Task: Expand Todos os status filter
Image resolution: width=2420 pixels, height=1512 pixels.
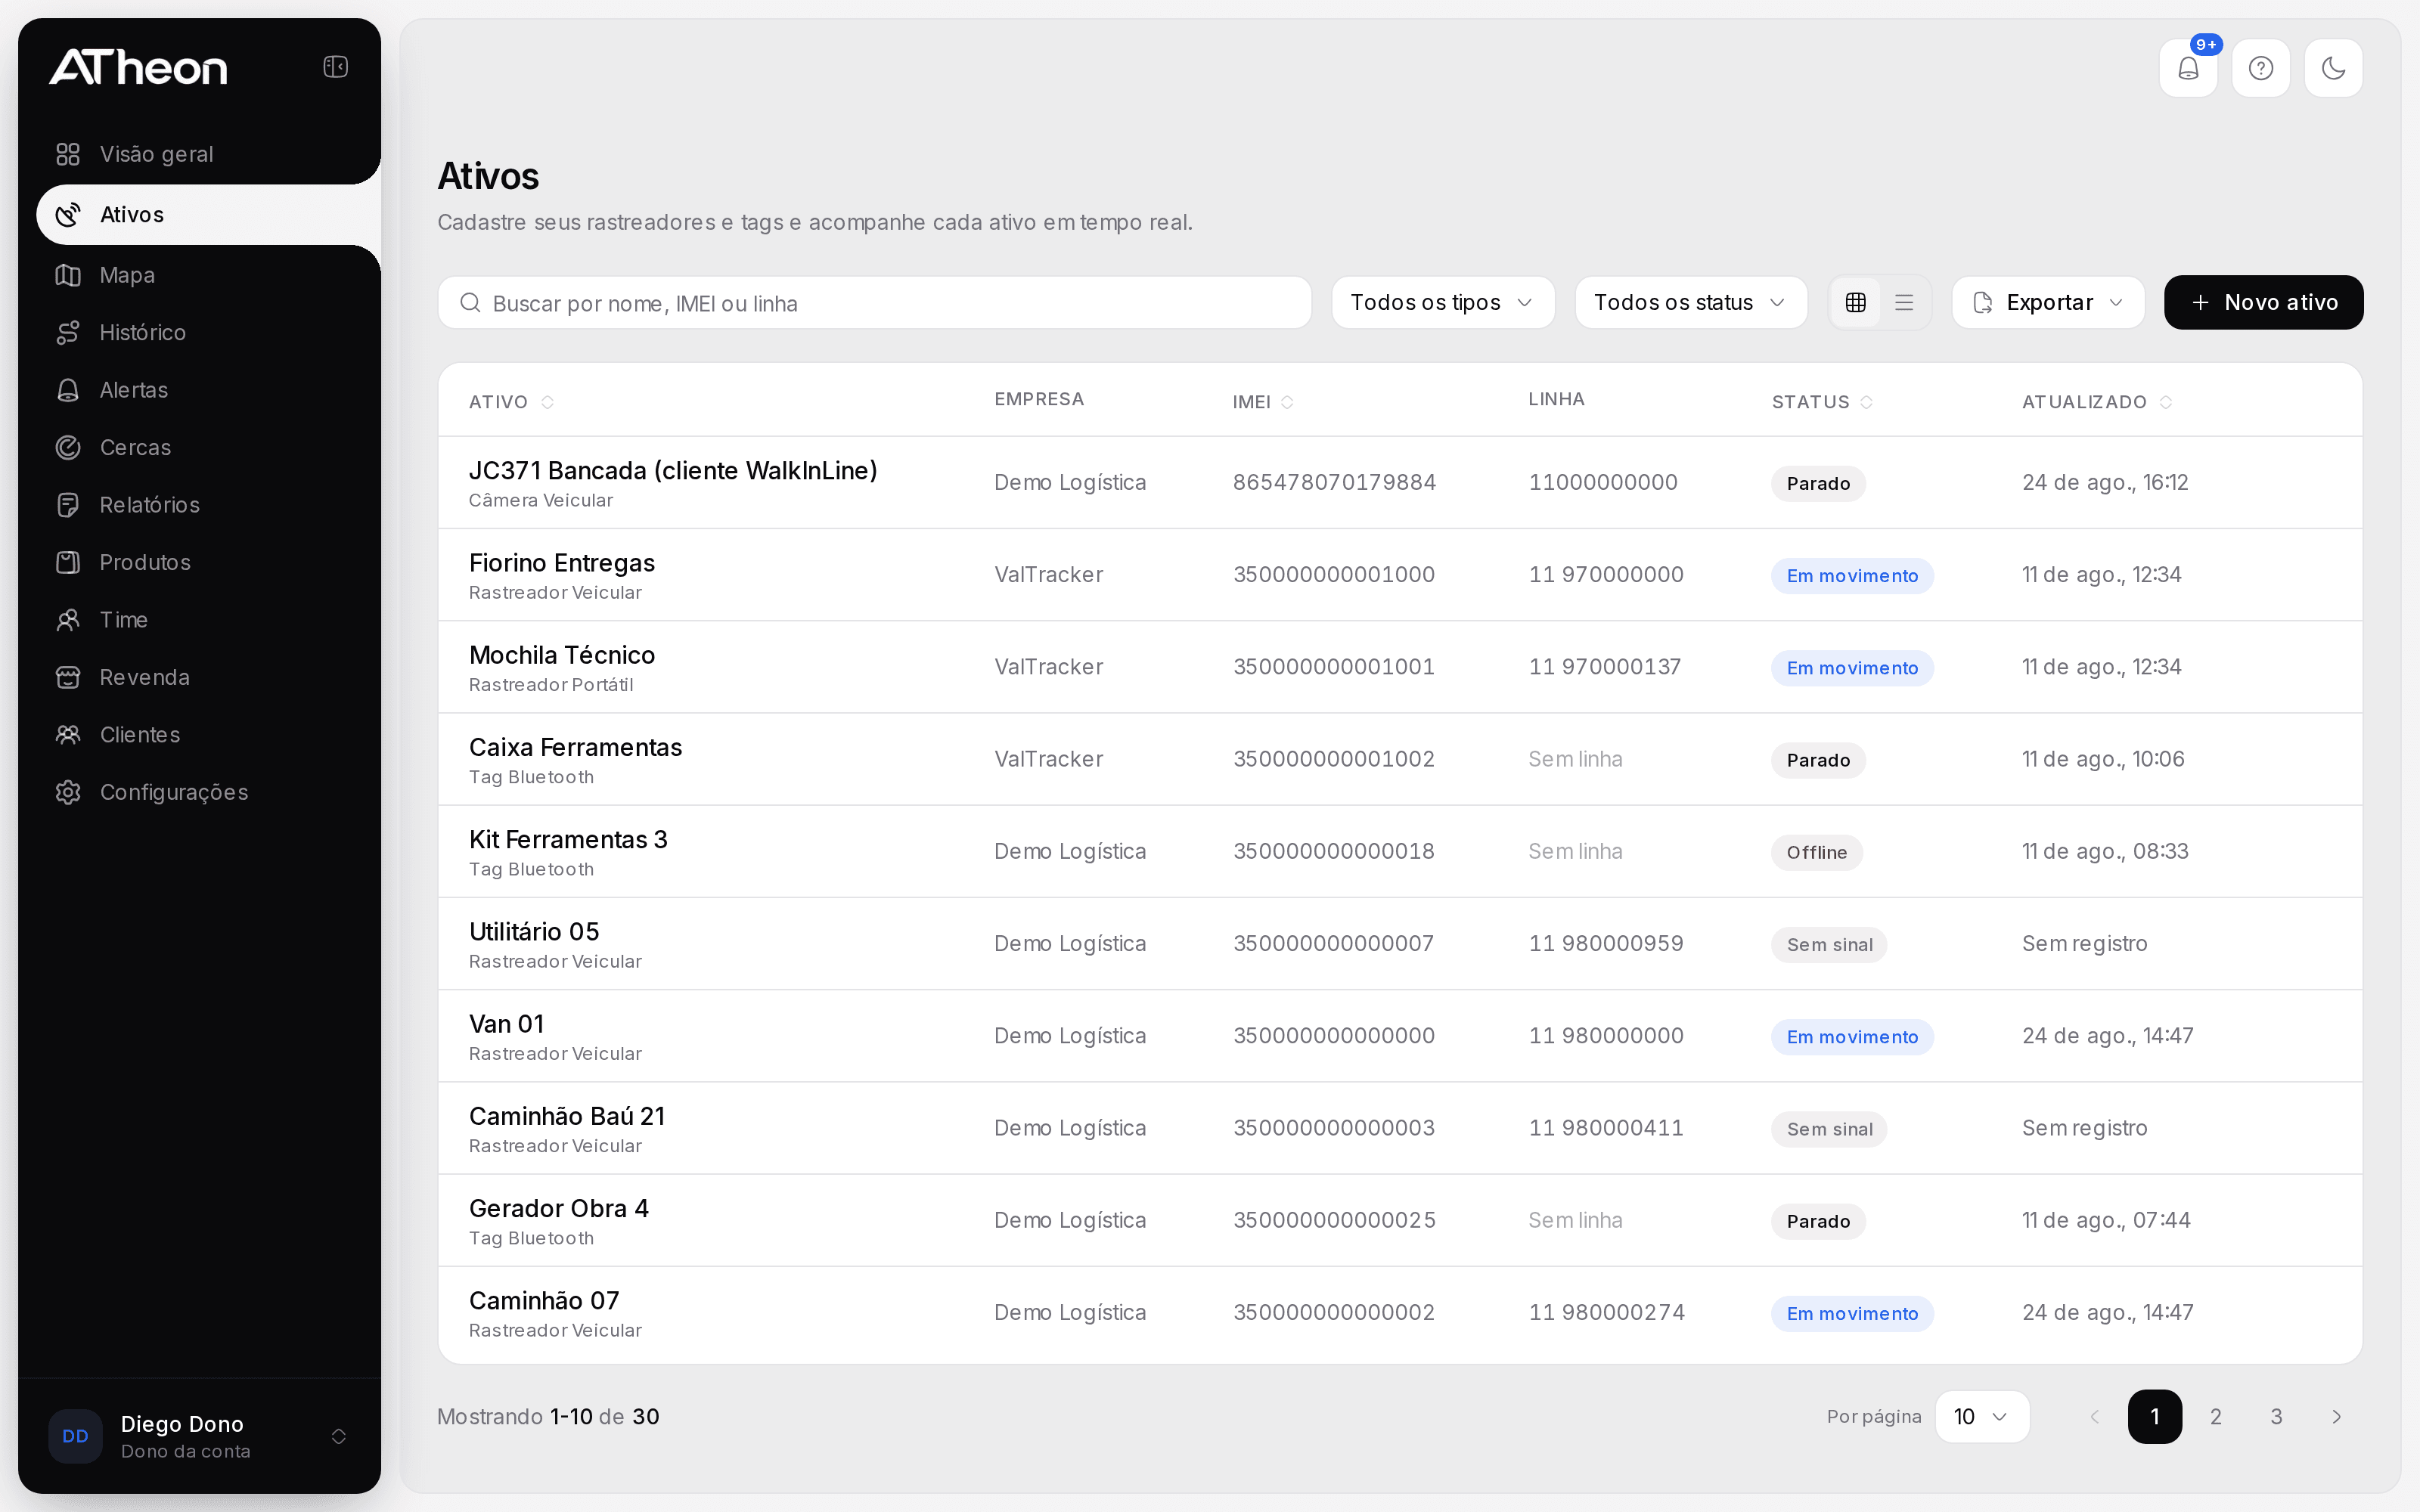Action: 1690,302
